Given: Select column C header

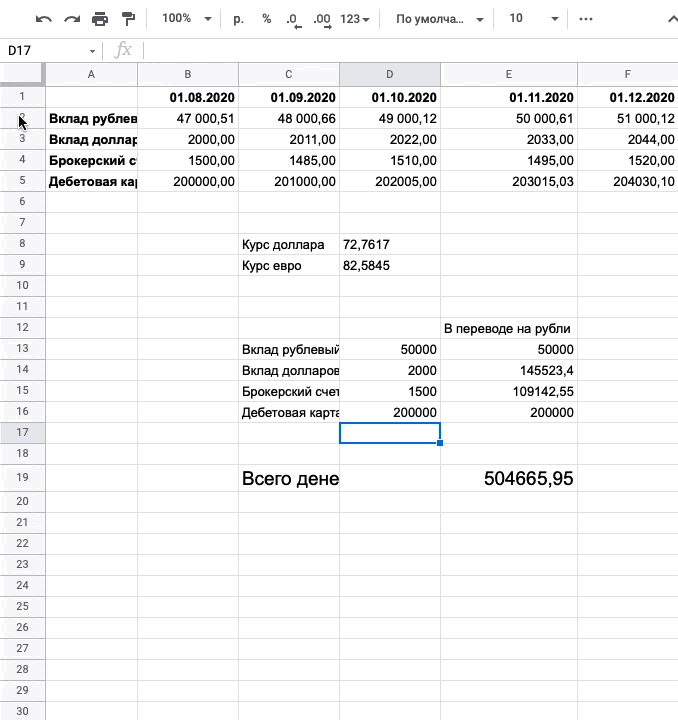Looking at the screenshot, I should [x=289, y=74].
